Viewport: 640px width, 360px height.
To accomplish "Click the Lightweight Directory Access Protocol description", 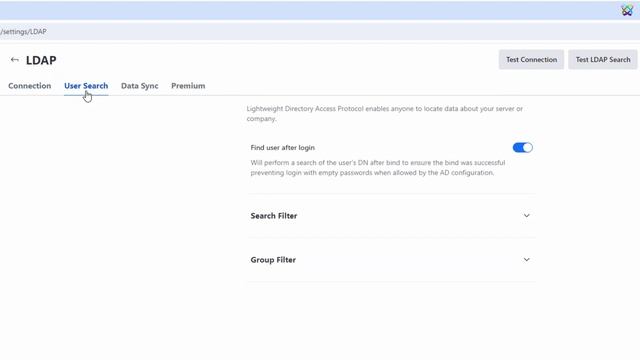I will coord(384,113).
